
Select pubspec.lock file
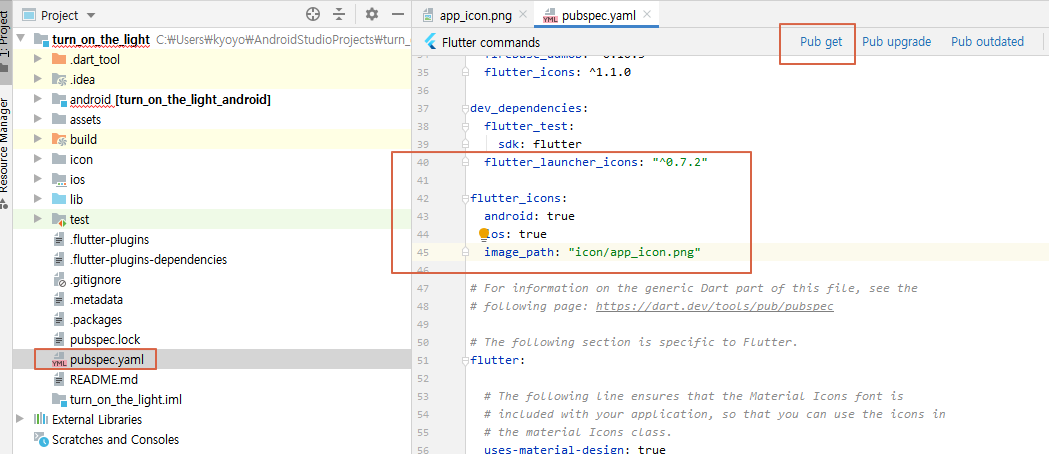tap(105, 340)
